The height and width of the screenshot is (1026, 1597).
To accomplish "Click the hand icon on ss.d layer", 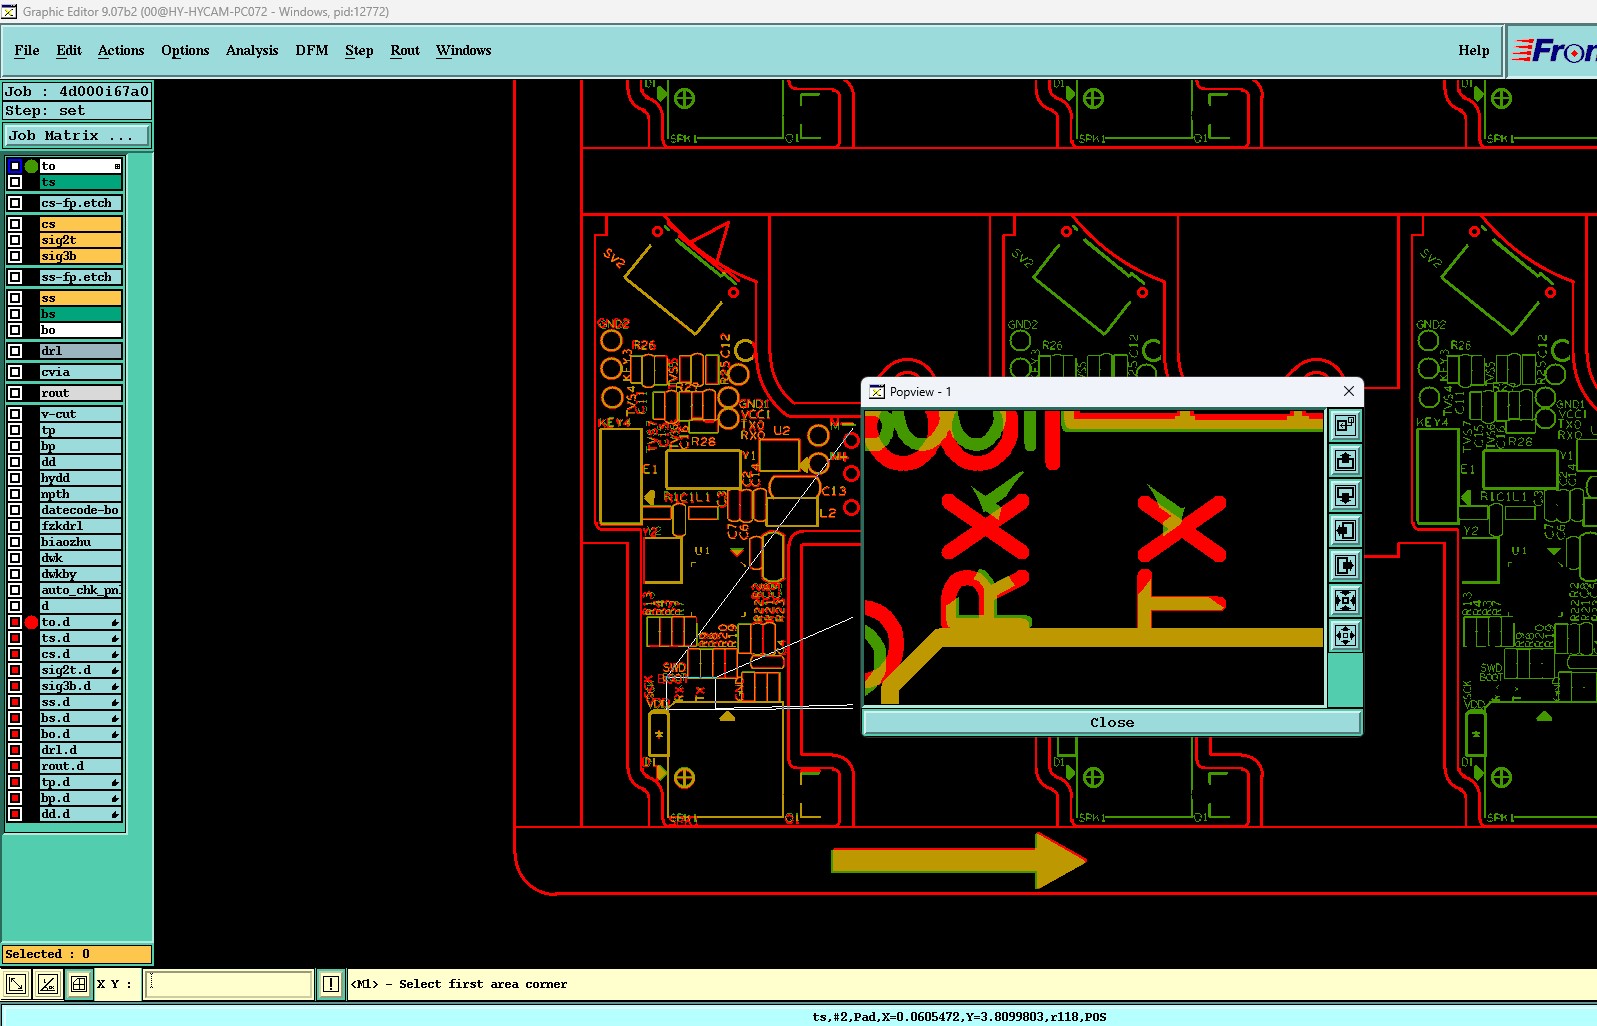I will (x=115, y=702).
